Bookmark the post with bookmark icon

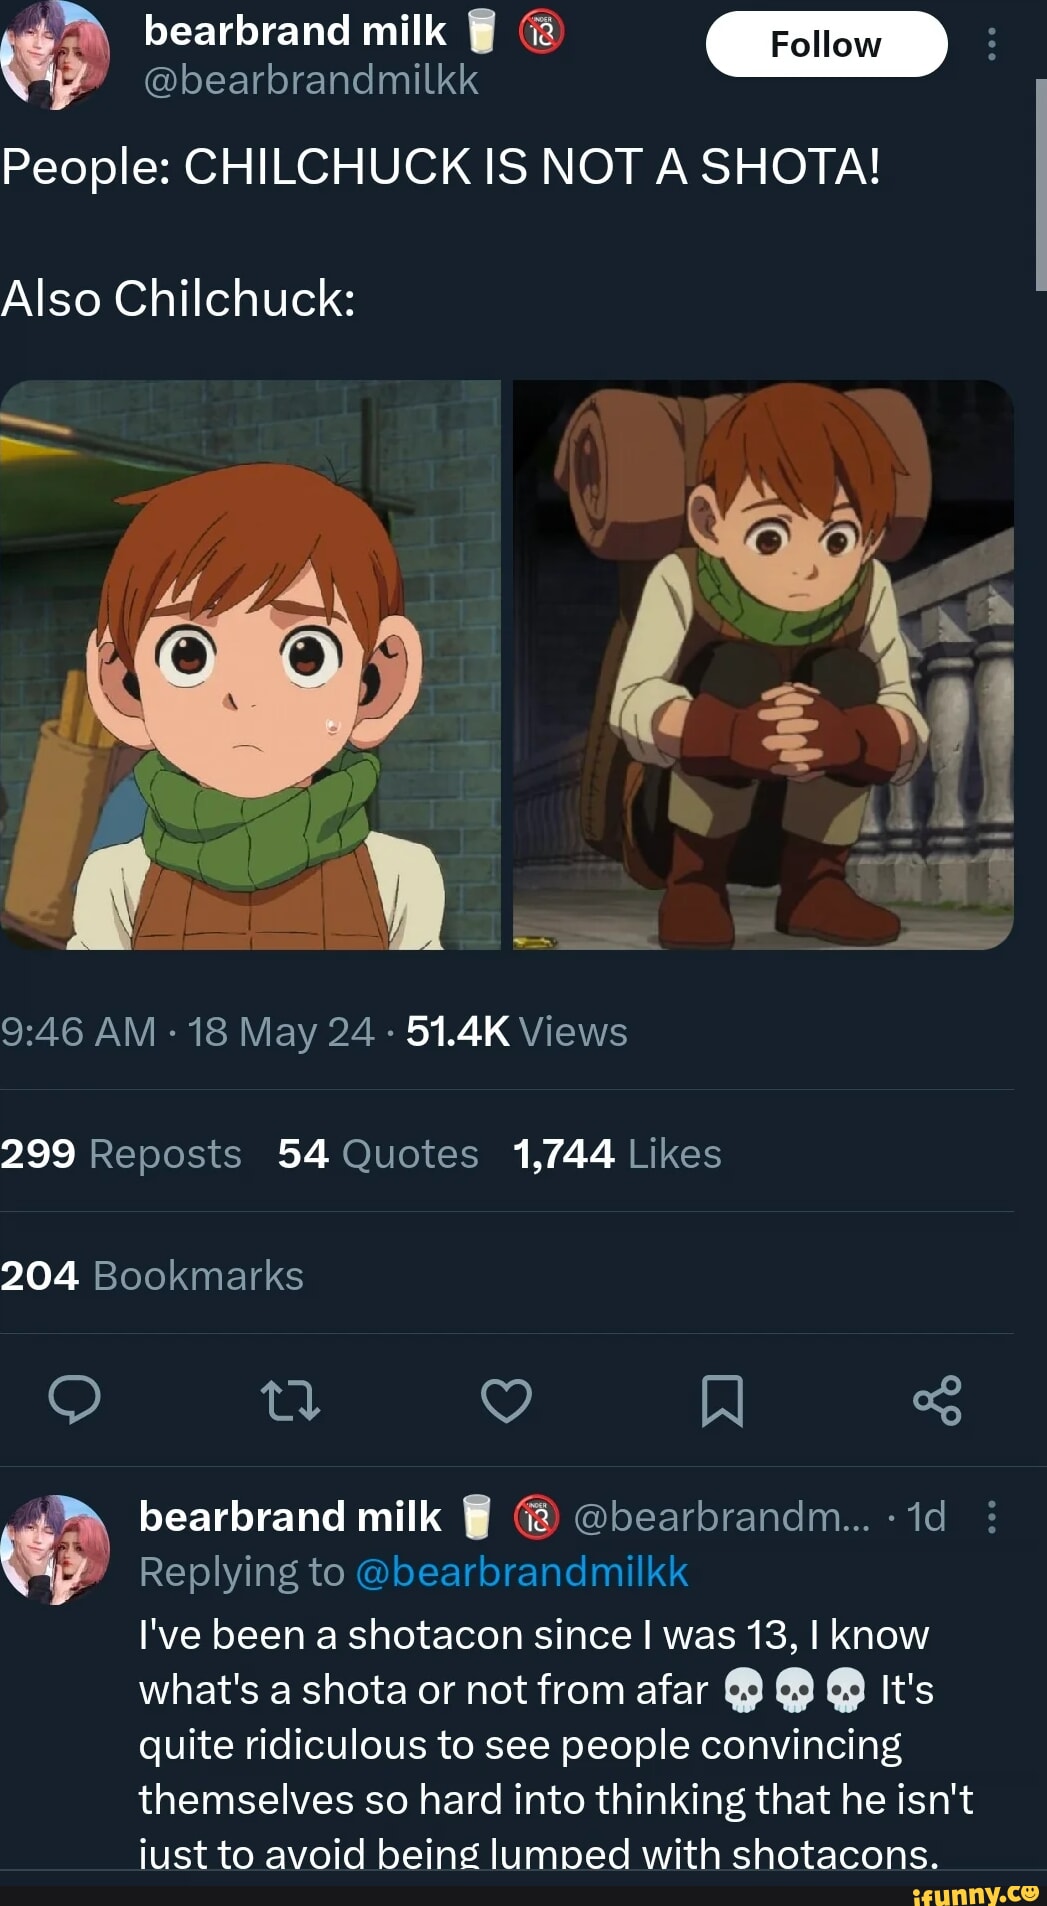(722, 1400)
